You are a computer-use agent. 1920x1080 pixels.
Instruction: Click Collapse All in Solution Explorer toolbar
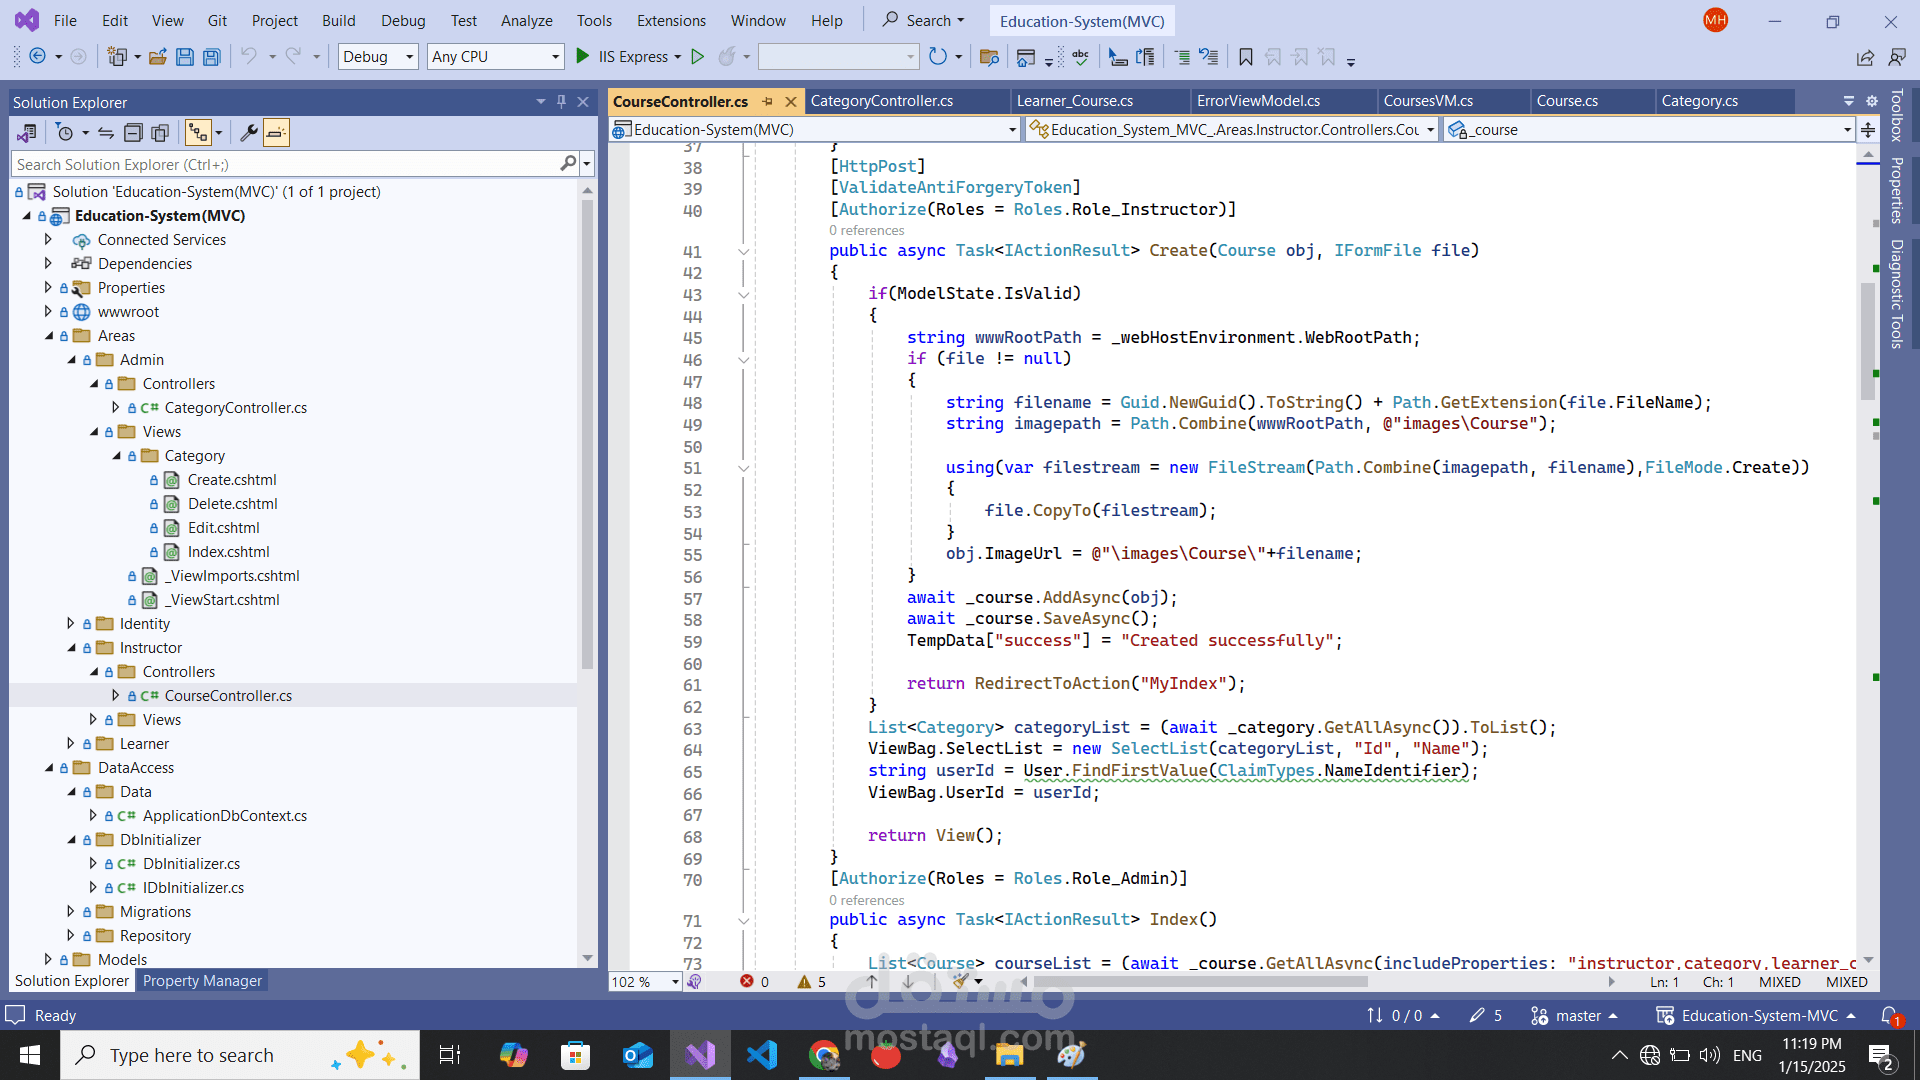(x=133, y=133)
